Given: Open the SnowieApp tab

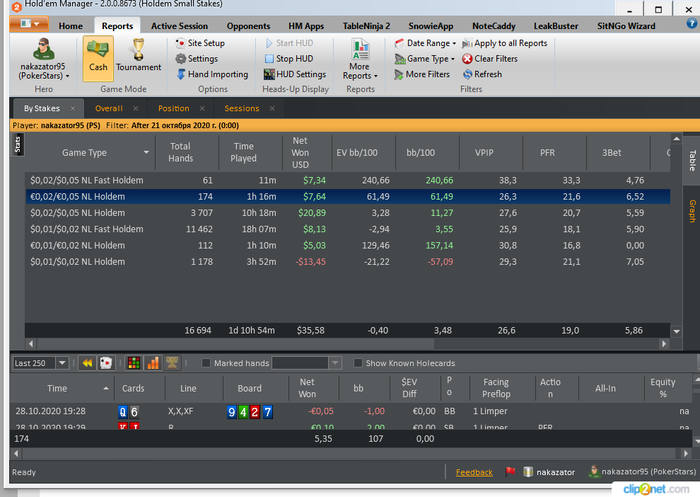Looking at the screenshot, I should (x=430, y=26).
